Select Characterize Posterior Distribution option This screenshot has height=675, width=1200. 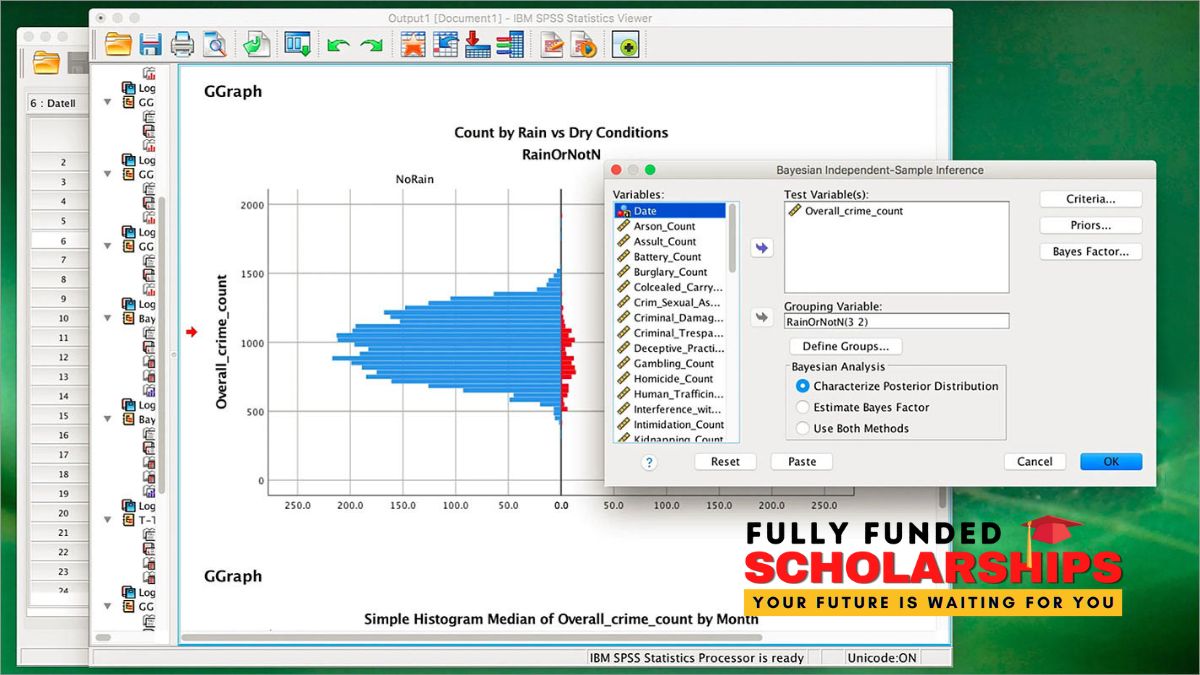click(x=897, y=386)
